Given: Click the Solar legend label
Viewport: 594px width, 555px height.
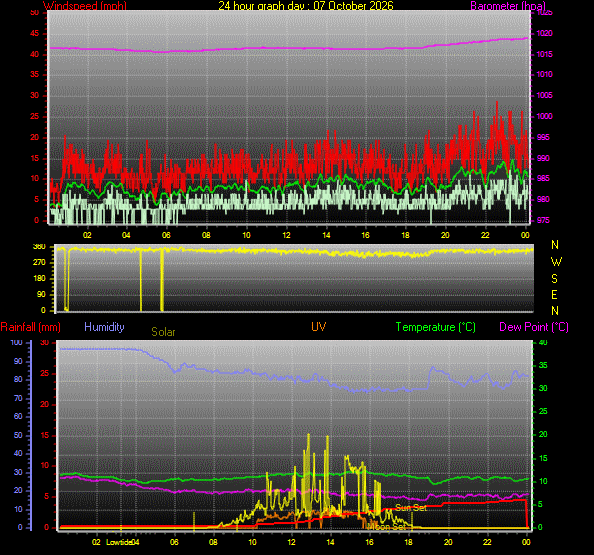Looking at the screenshot, I should click(163, 332).
